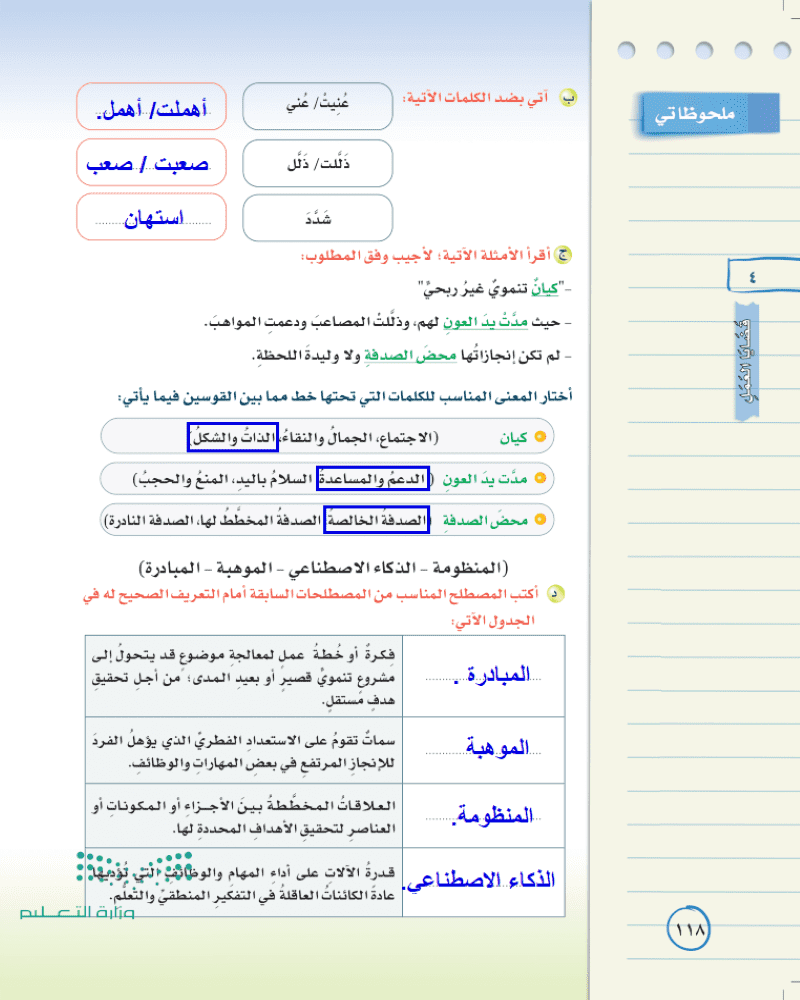This screenshot has width=800, height=1000.
Task: Click the table answer cell 'المنظومة'
Action: coord(484,816)
